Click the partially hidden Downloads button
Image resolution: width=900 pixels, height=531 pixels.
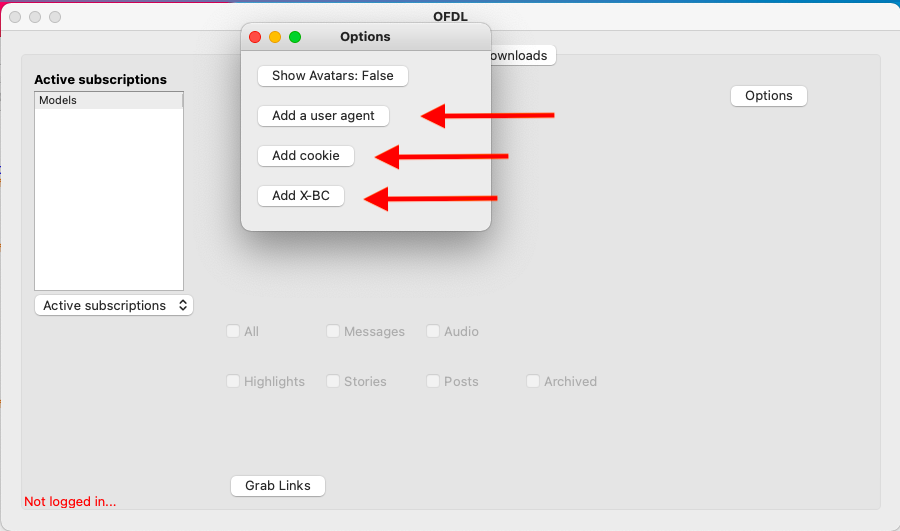[522, 56]
